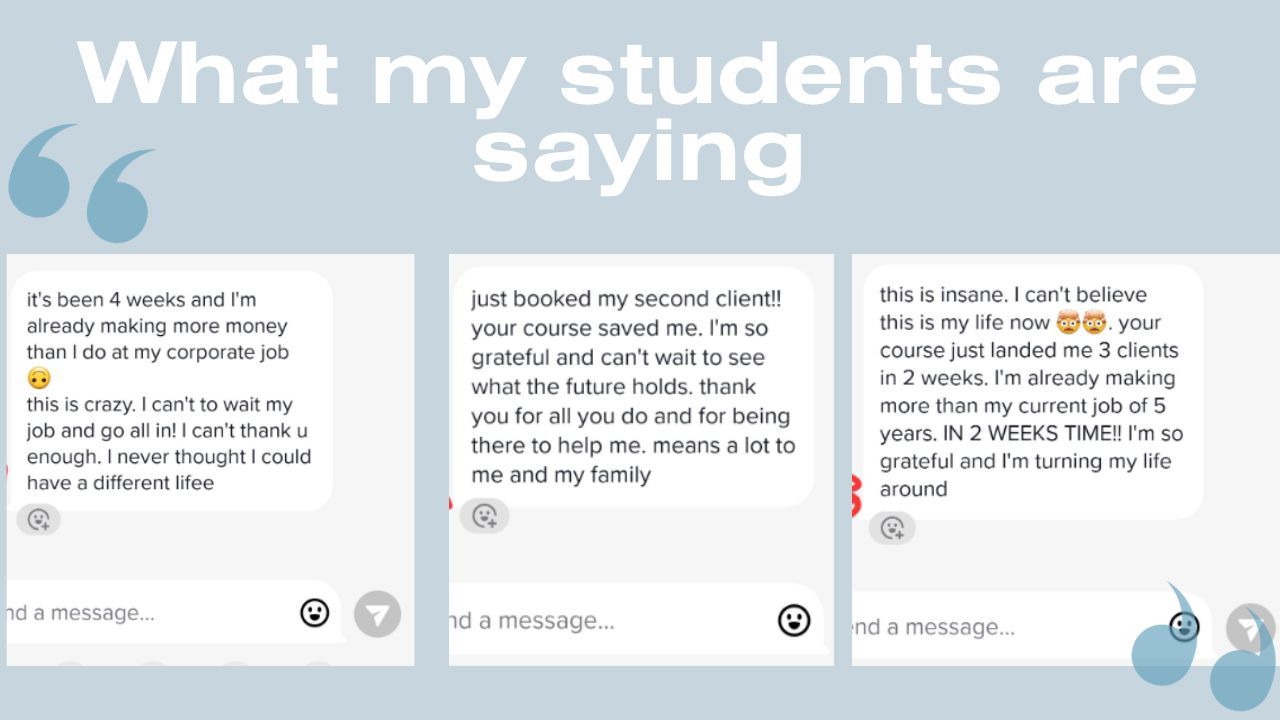This screenshot has height=720, width=1280.
Task: Open the emoji picker in the right chat
Action: point(1184,627)
